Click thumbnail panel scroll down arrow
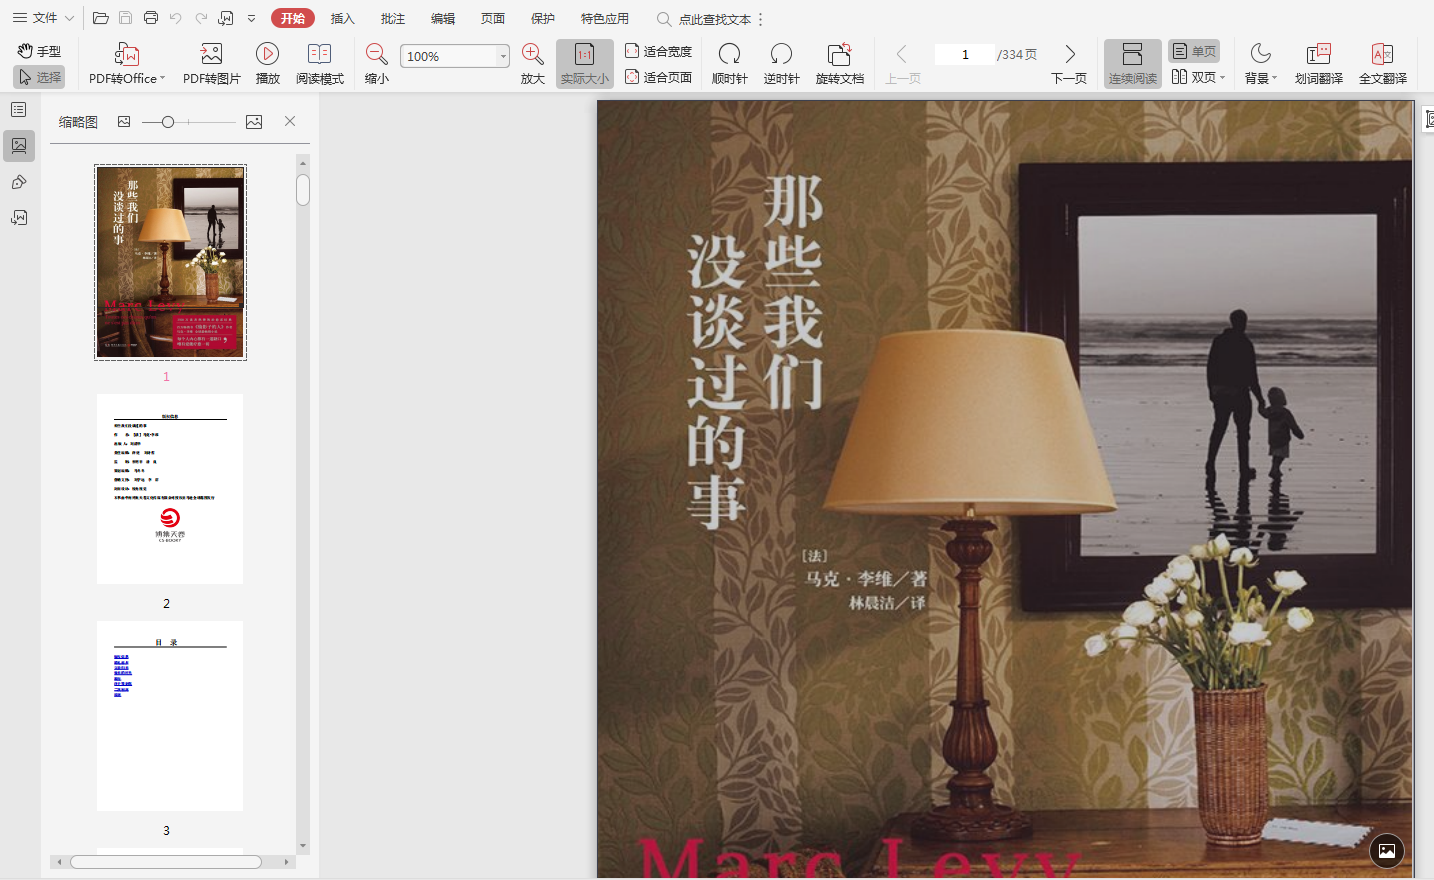 click(x=303, y=846)
